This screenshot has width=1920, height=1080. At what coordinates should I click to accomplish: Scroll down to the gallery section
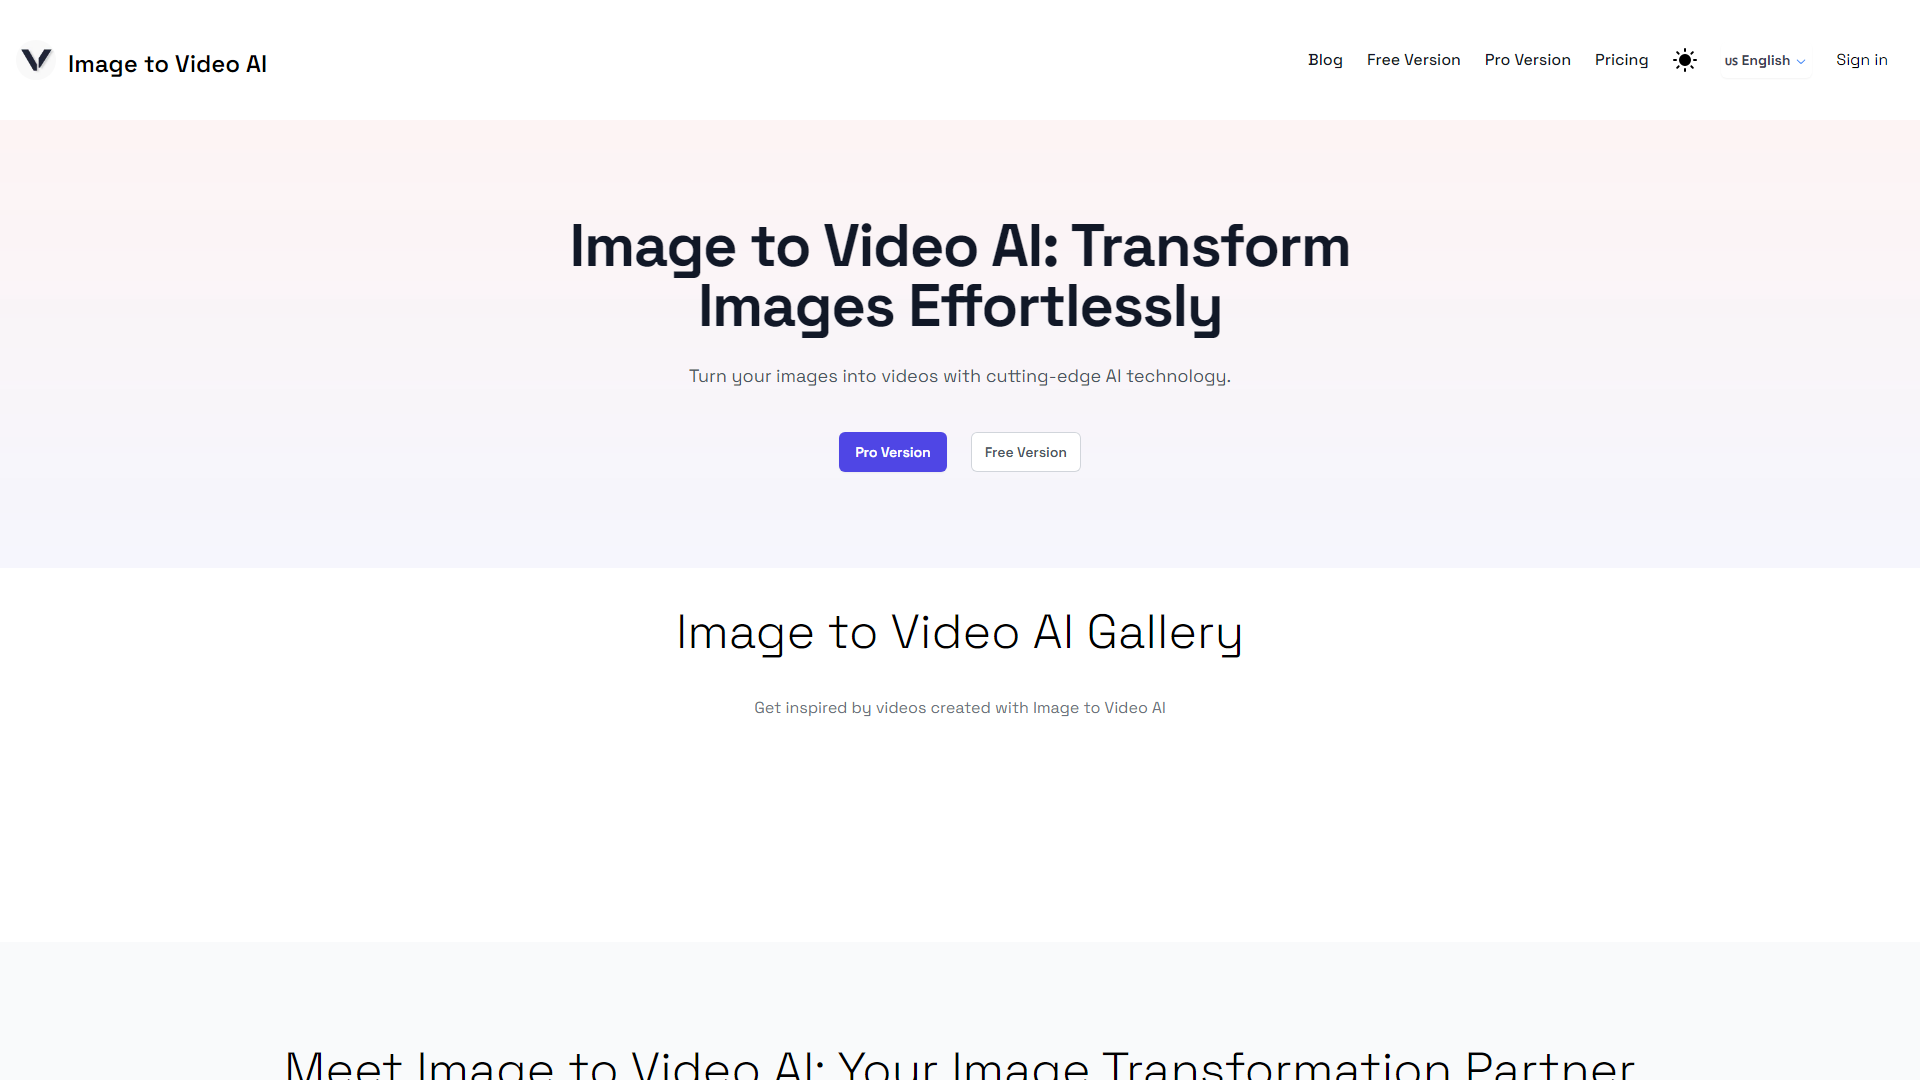(x=960, y=630)
